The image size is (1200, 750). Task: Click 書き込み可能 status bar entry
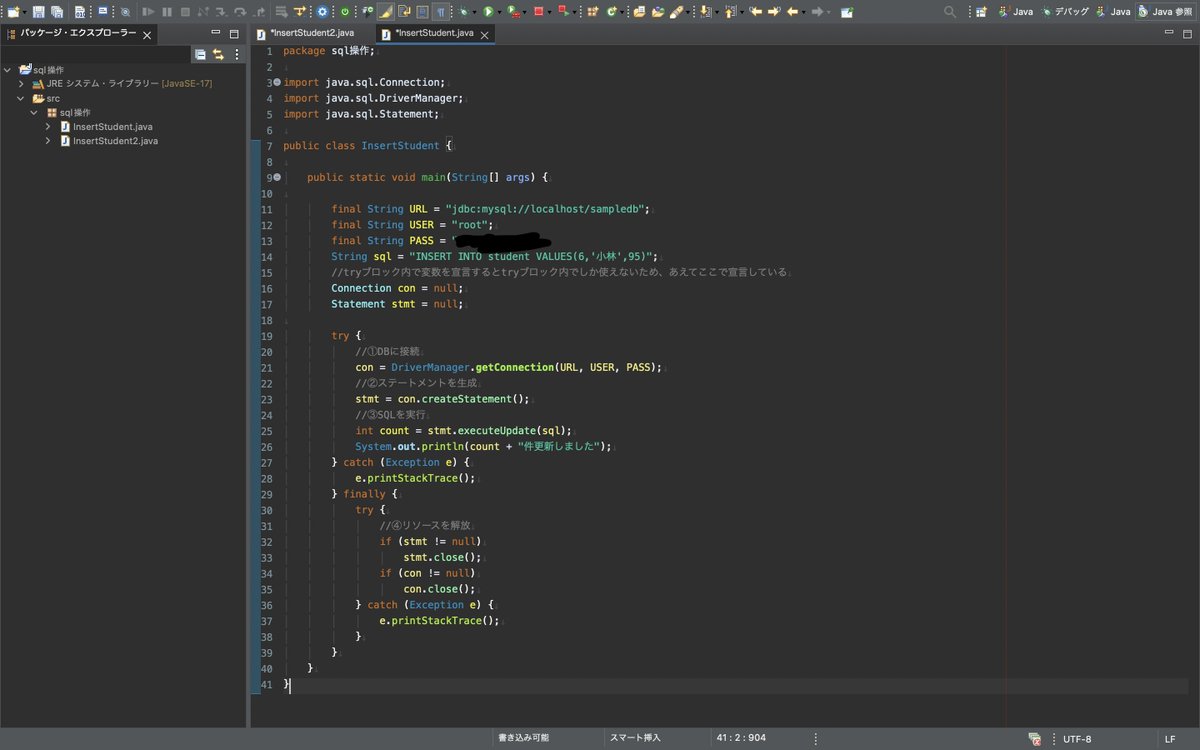tap(523, 738)
